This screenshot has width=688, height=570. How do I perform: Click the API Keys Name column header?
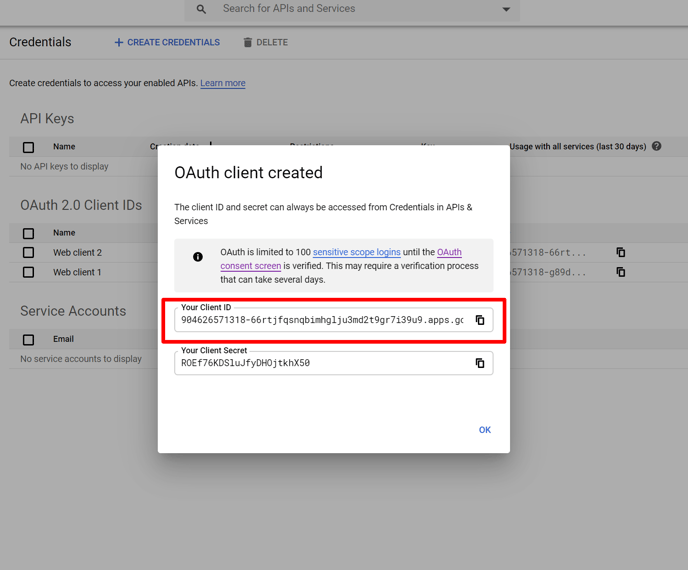[x=64, y=147]
